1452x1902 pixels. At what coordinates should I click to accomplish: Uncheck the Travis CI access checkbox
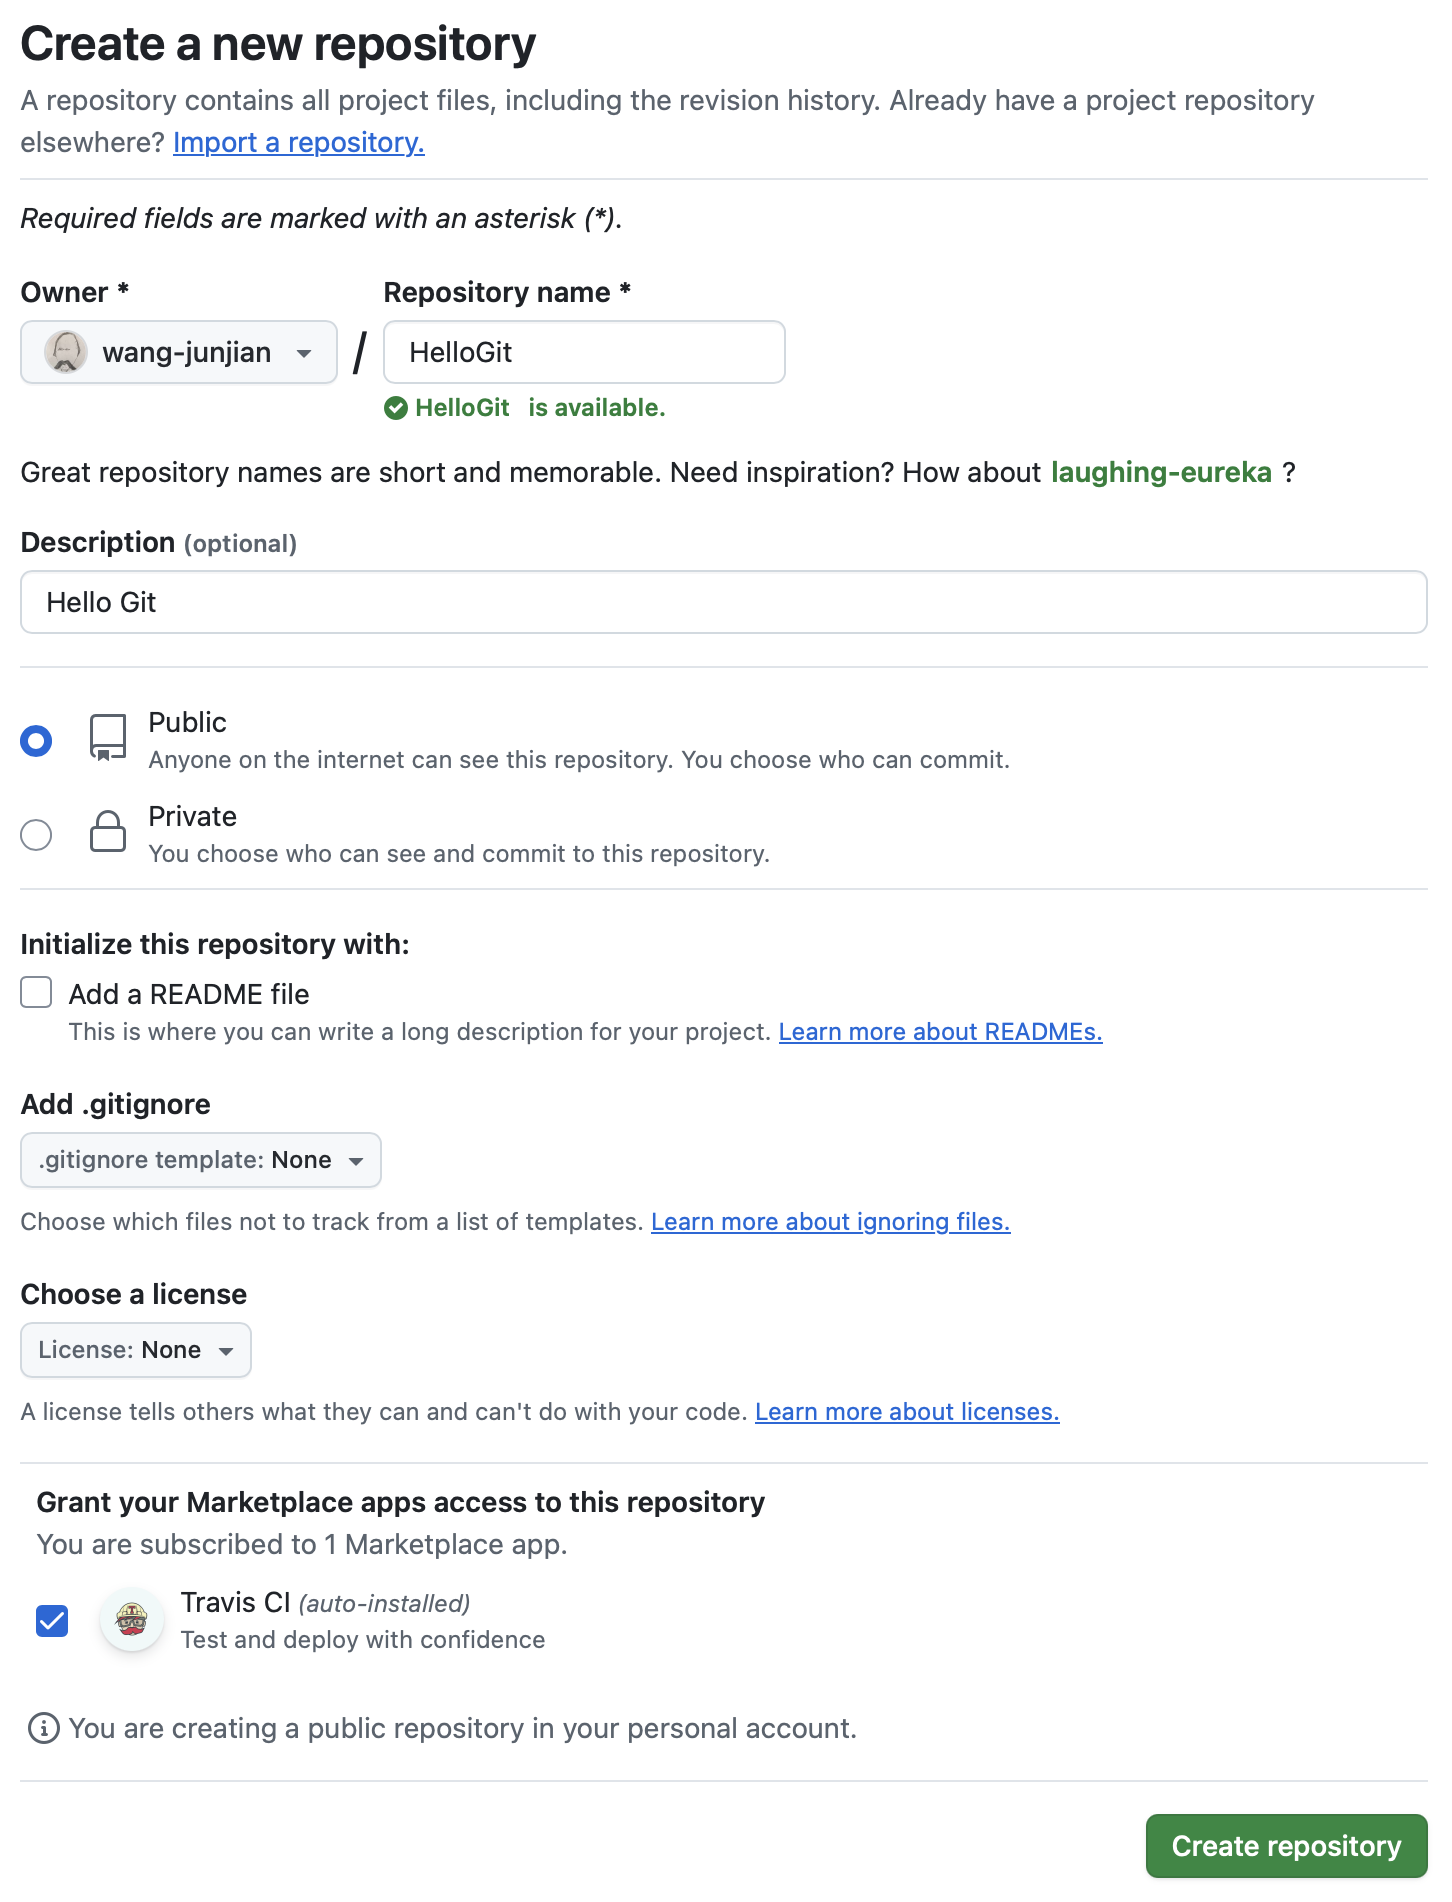[52, 1620]
